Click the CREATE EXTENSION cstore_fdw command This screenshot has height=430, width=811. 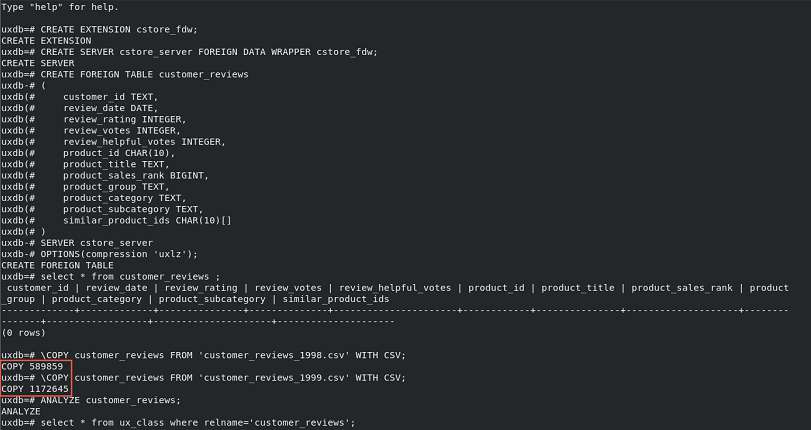tap(118, 29)
